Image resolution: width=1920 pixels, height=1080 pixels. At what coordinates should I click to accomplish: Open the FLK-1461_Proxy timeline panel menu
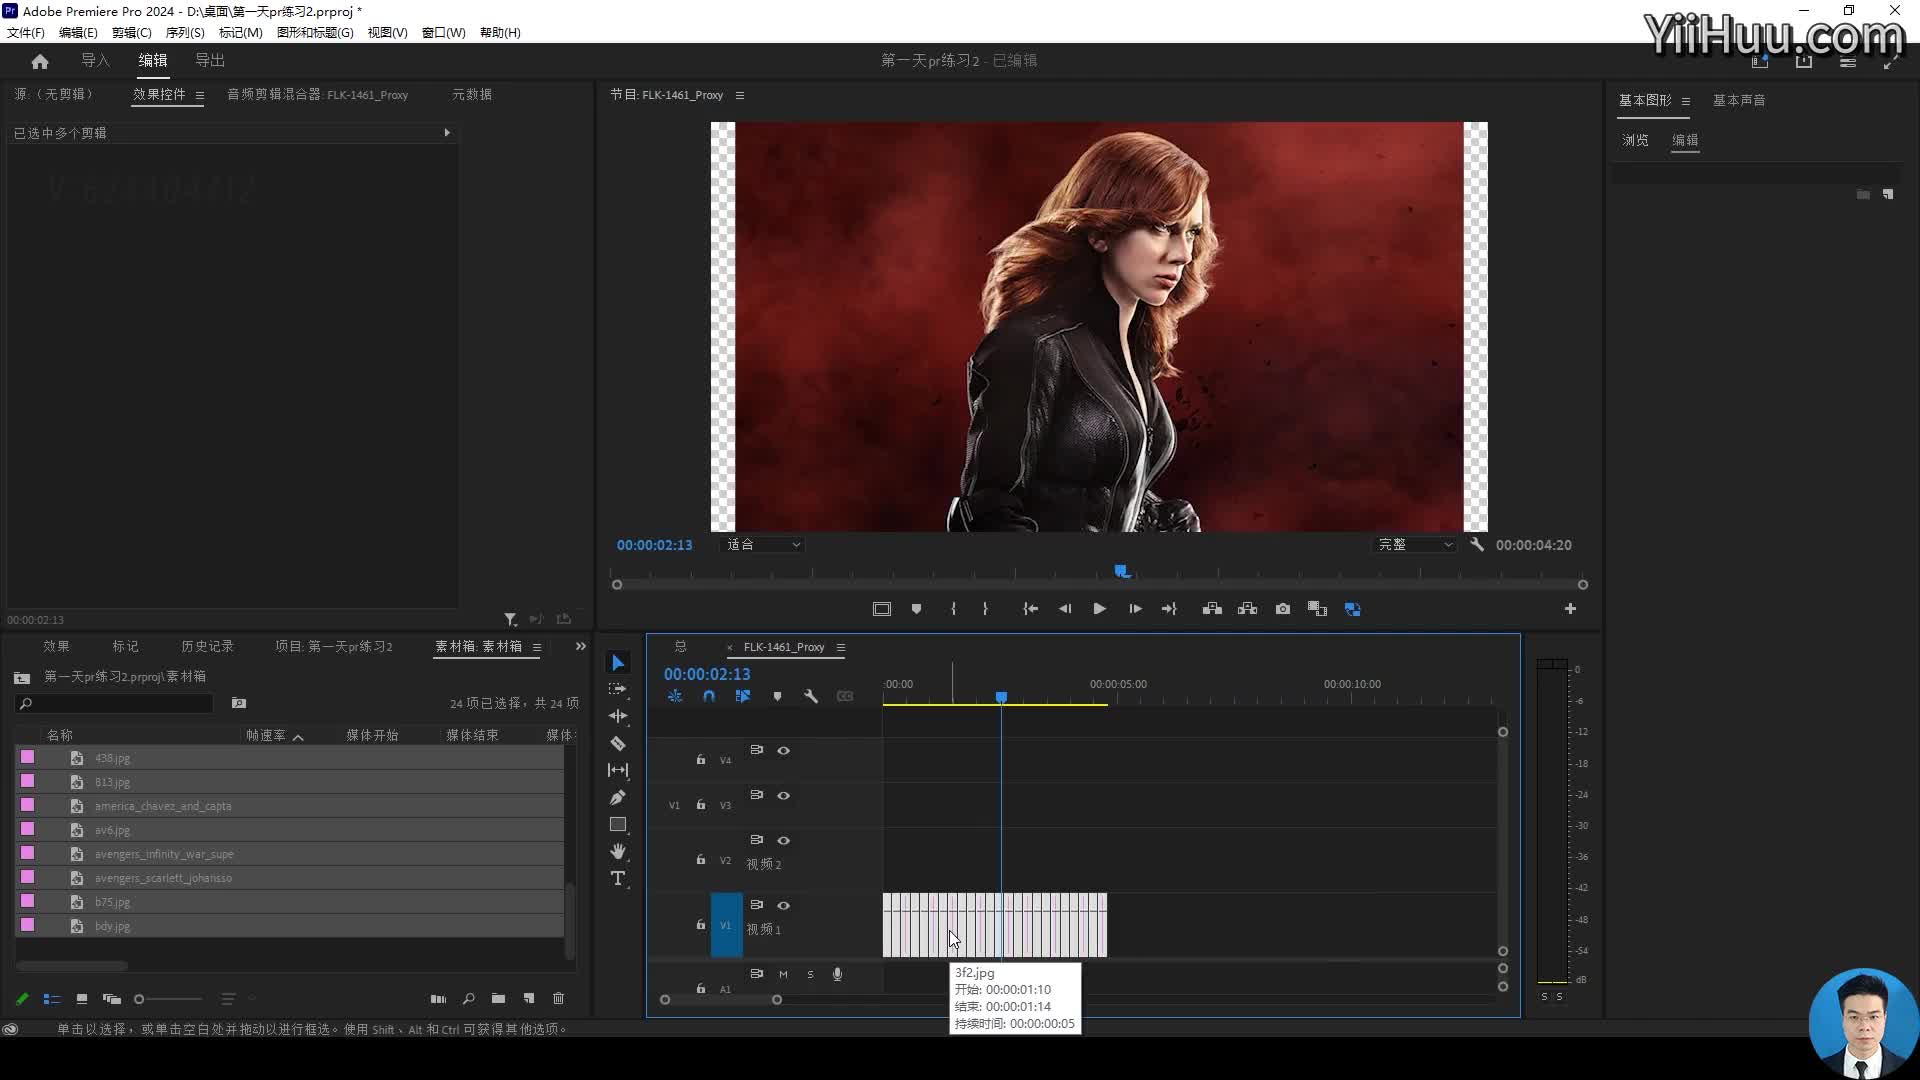point(841,647)
